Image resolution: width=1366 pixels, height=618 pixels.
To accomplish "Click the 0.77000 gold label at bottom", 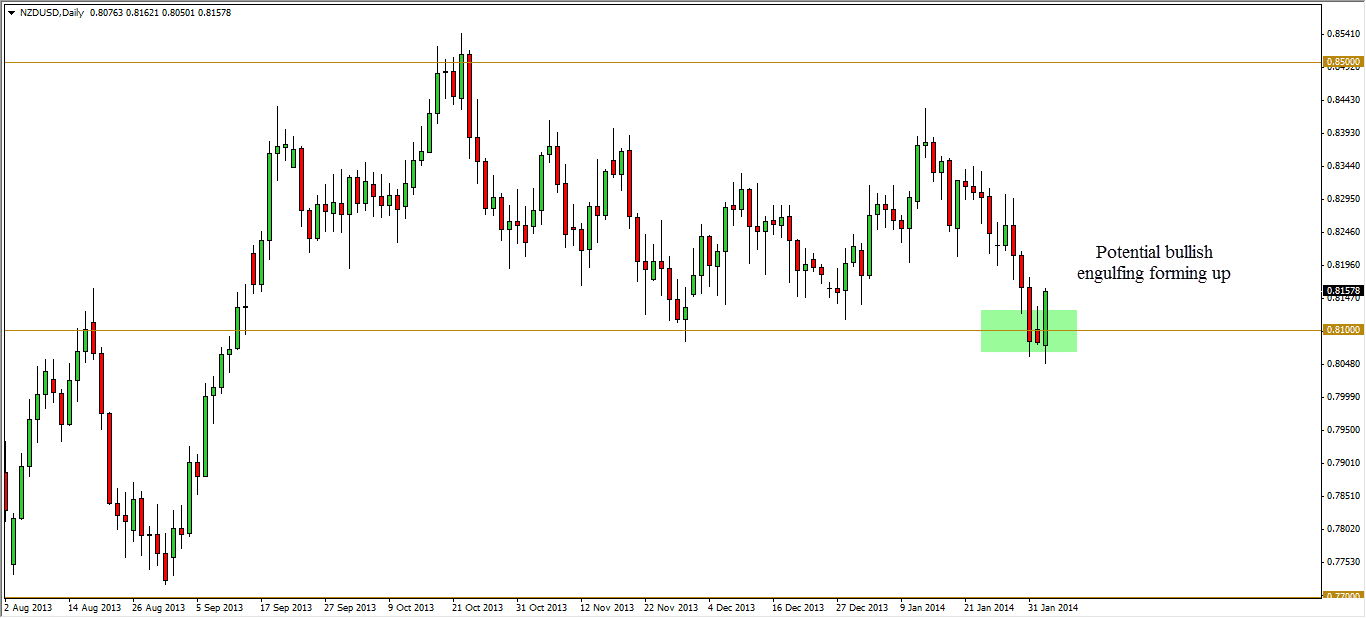I will coord(1342,596).
